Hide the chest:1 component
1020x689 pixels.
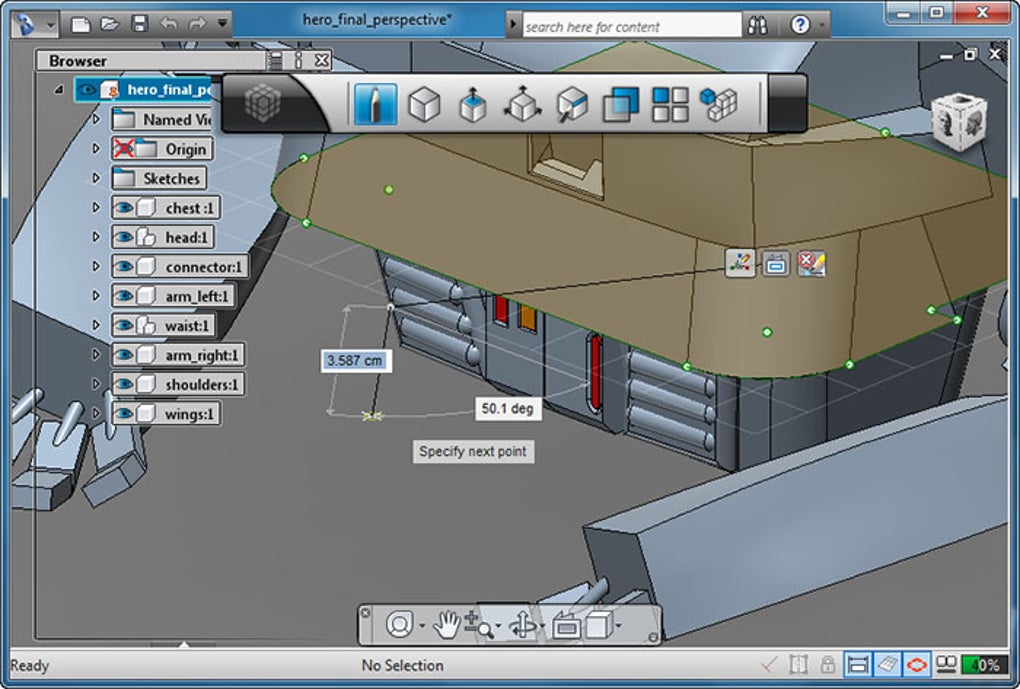(x=124, y=208)
